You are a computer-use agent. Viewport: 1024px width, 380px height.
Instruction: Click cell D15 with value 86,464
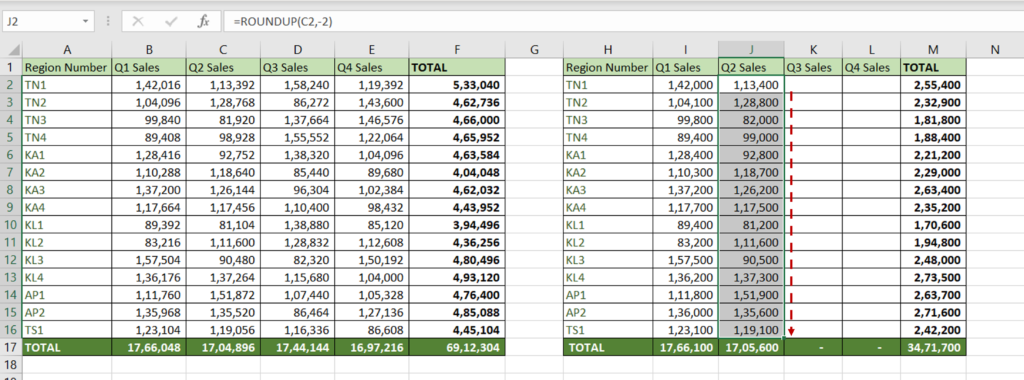coord(297,313)
